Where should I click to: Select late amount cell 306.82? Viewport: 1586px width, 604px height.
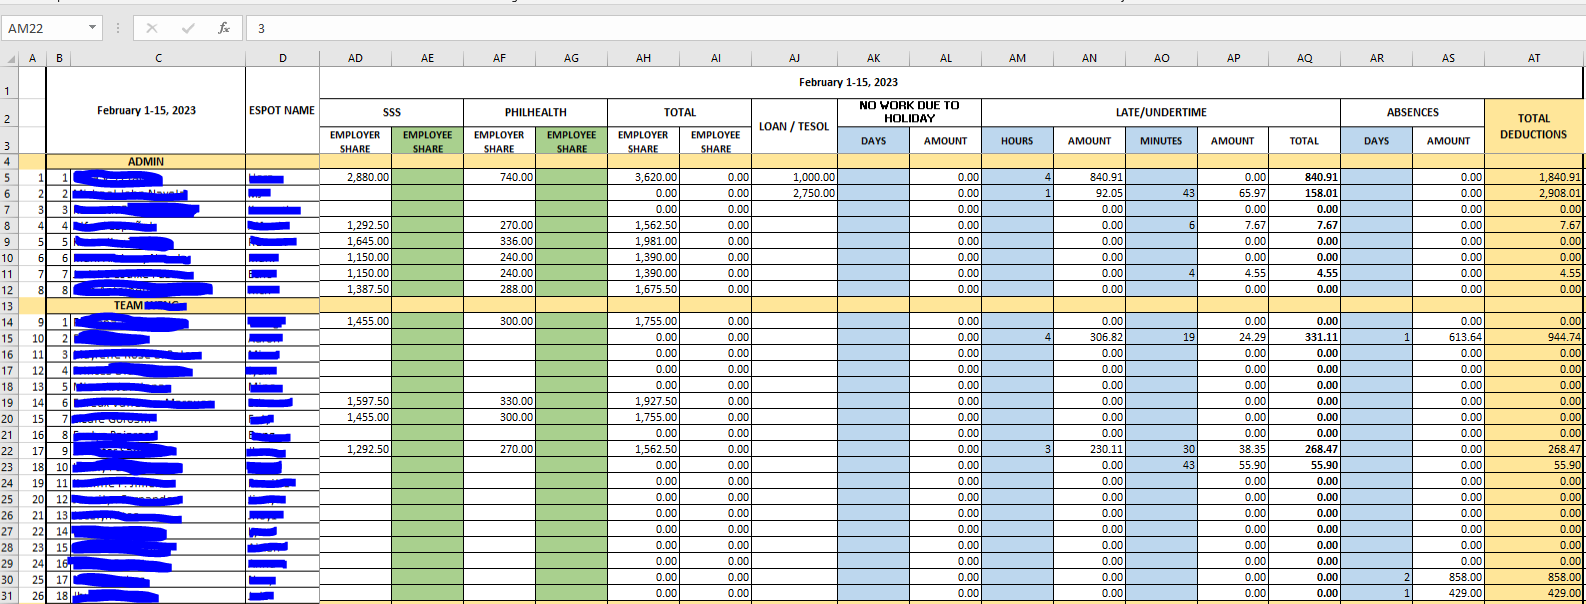tap(1089, 337)
